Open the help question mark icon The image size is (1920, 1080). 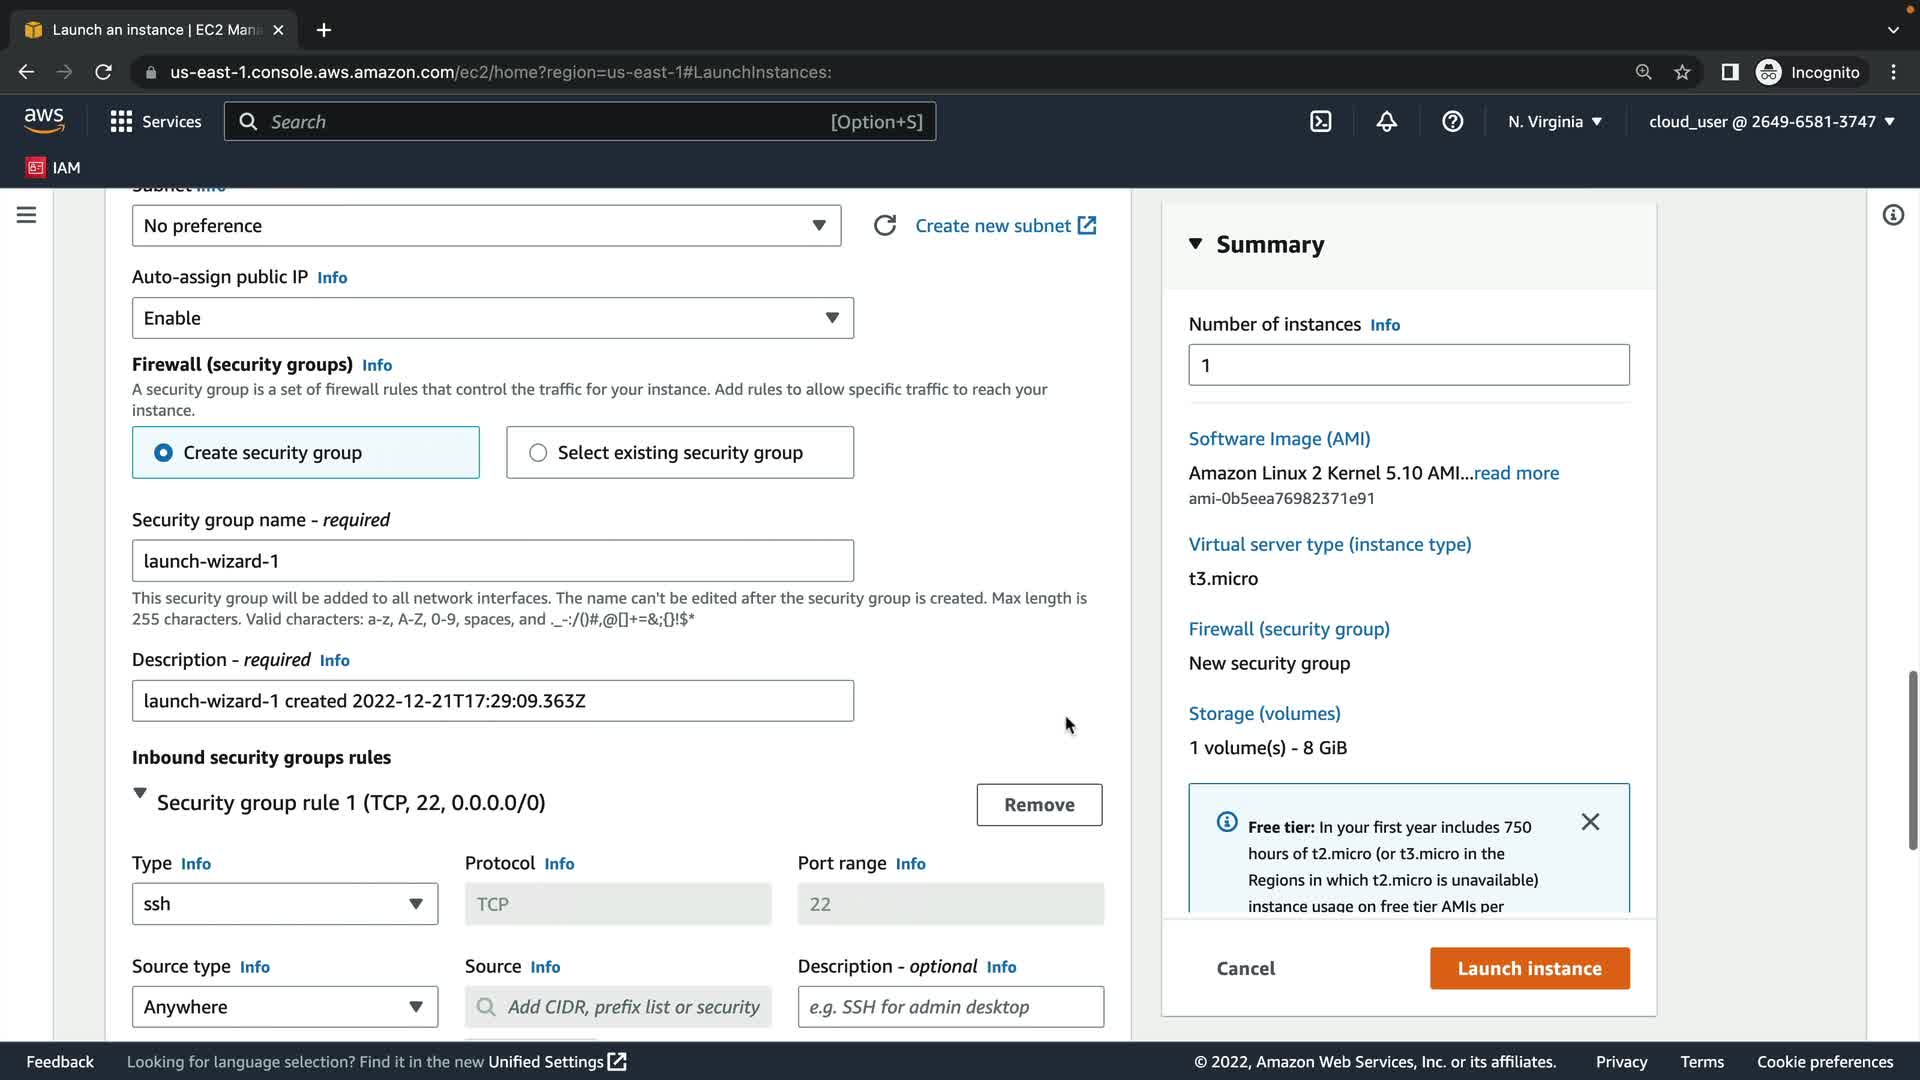(1452, 122)
